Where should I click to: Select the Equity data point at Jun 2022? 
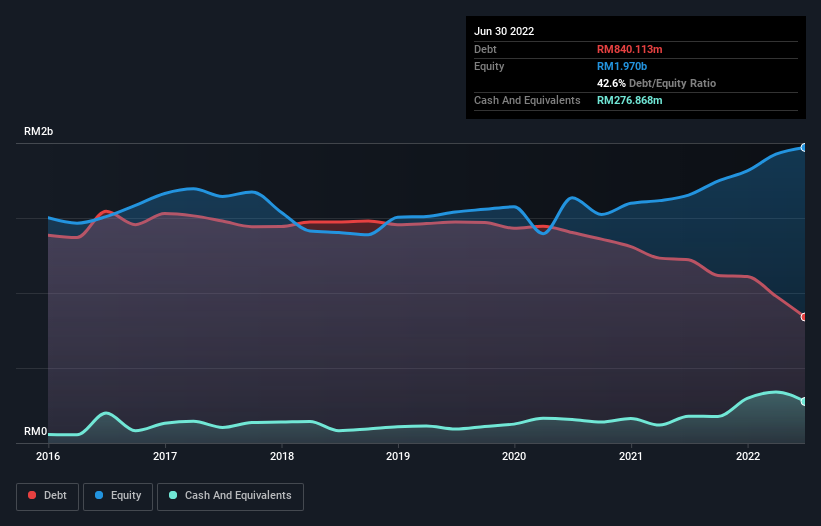(804, 148)
